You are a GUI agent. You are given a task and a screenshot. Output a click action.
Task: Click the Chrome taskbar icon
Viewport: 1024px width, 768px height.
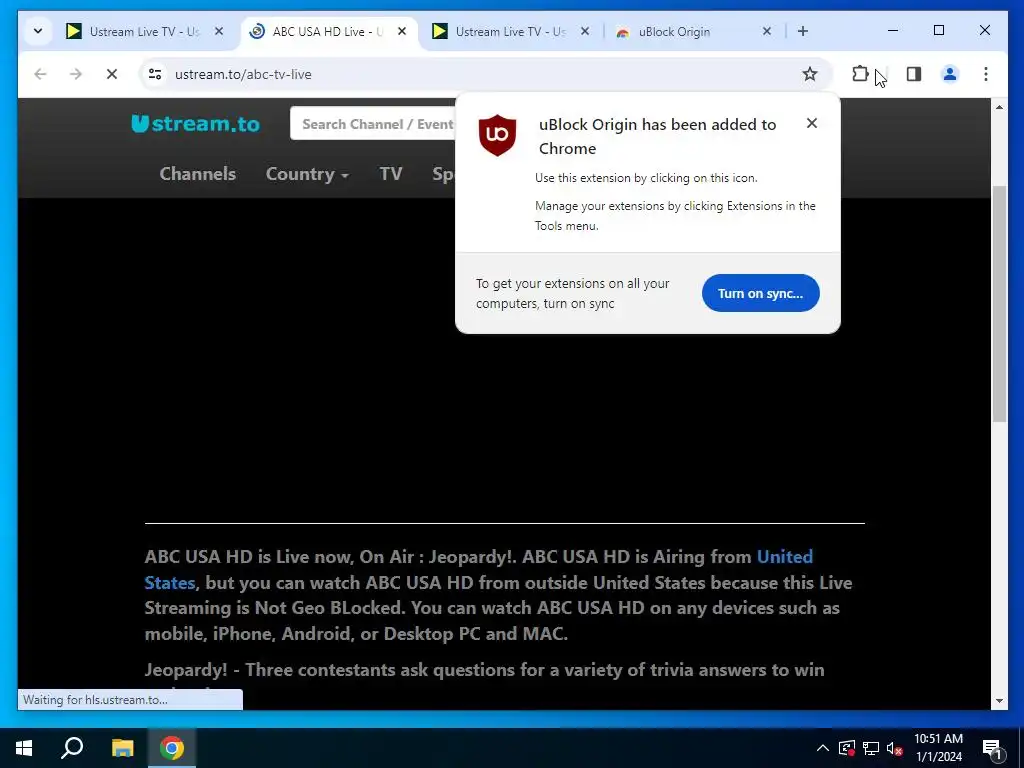172,748
